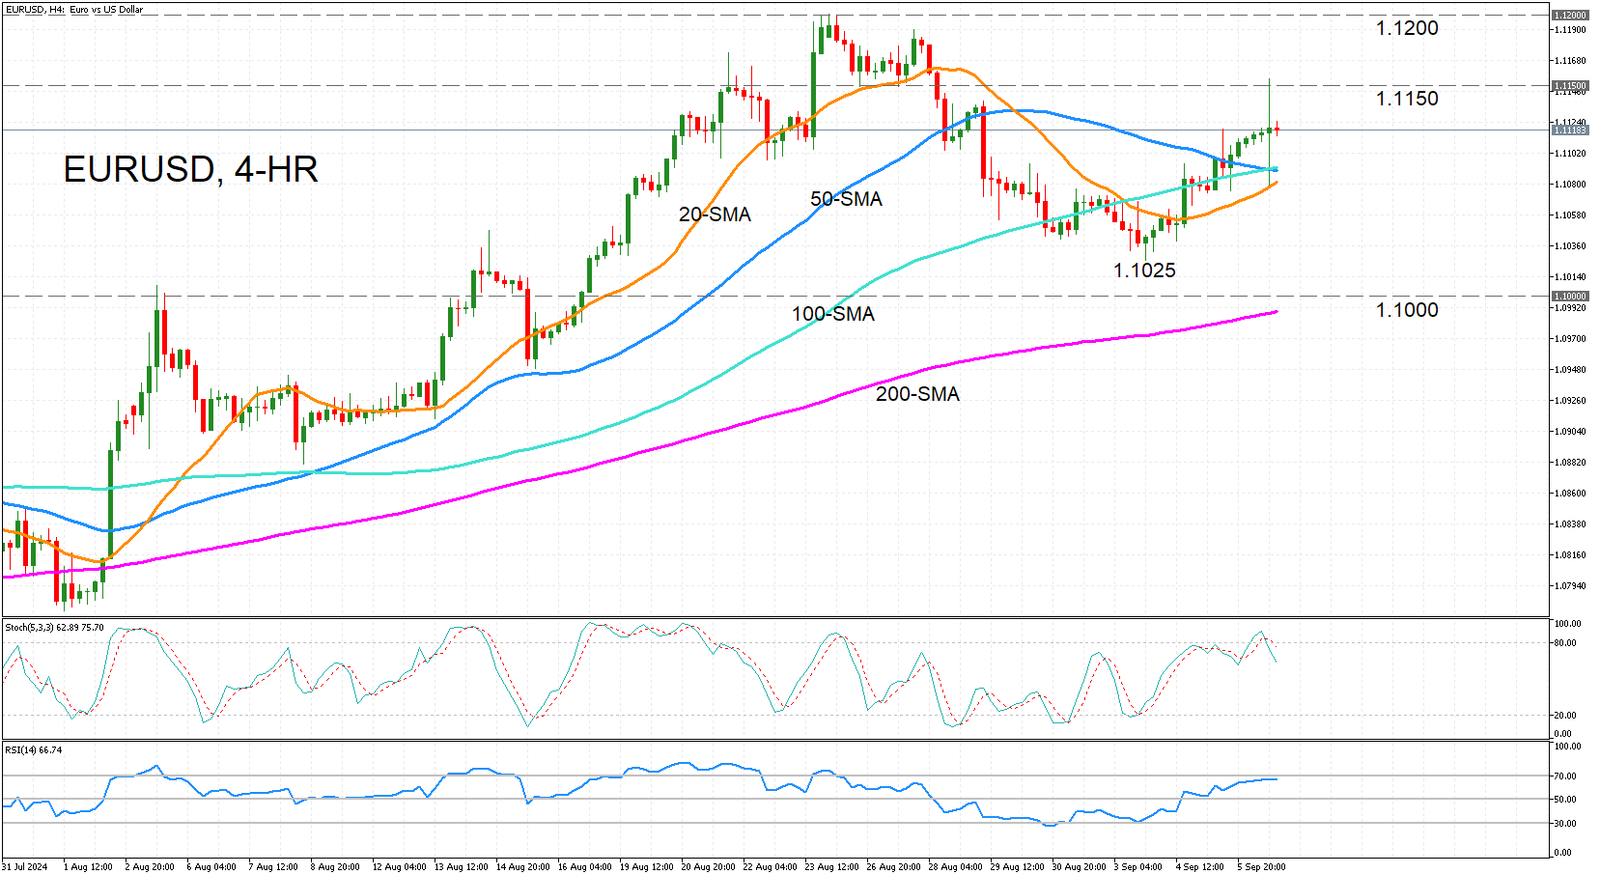
Task: Click the '19 Aug 12:00' time label
Action: click(647, 867)
